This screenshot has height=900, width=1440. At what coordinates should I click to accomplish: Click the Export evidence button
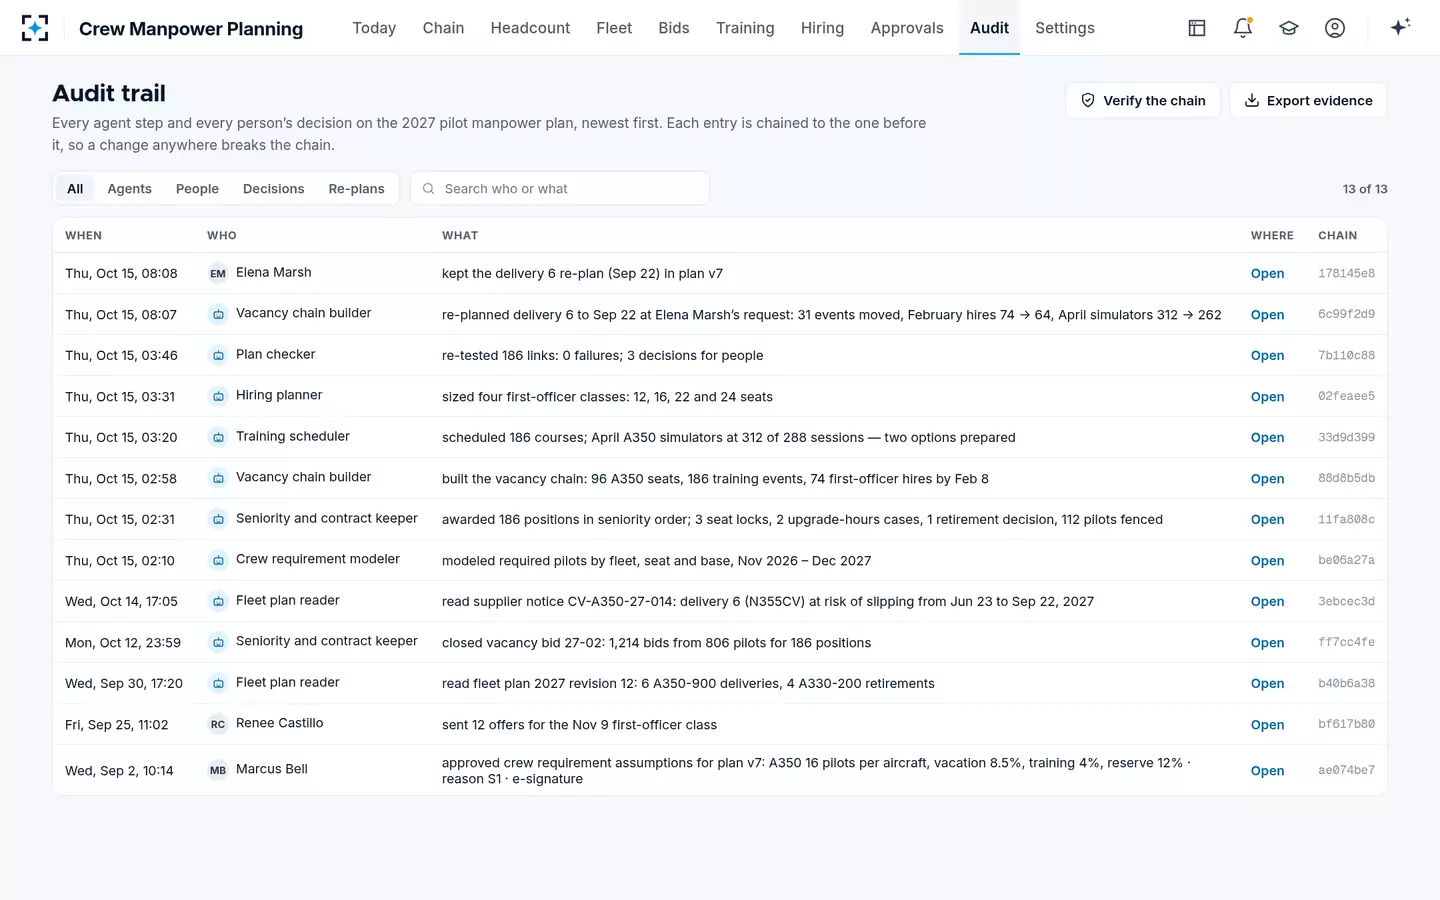(1308, 100)
